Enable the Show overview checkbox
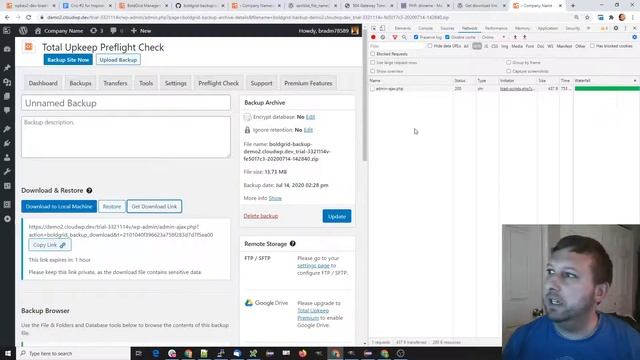The image size is (640, 360). (373, 71)
